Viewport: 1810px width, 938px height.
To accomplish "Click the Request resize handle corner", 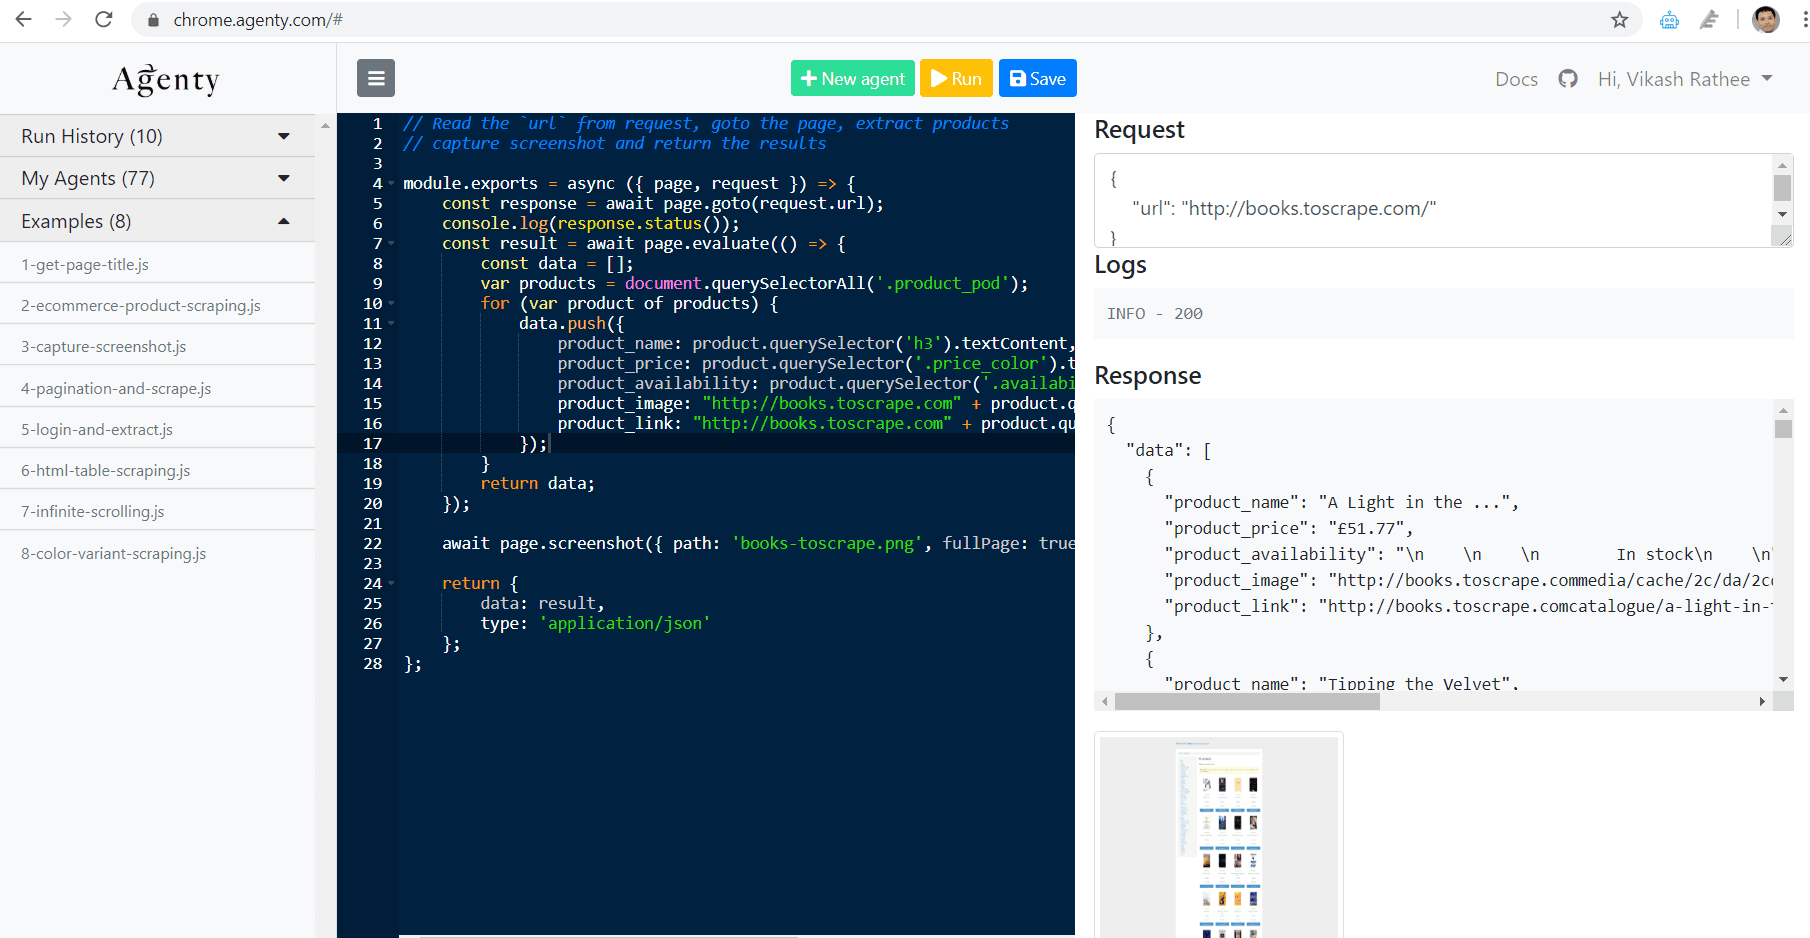I will 1783,237.
